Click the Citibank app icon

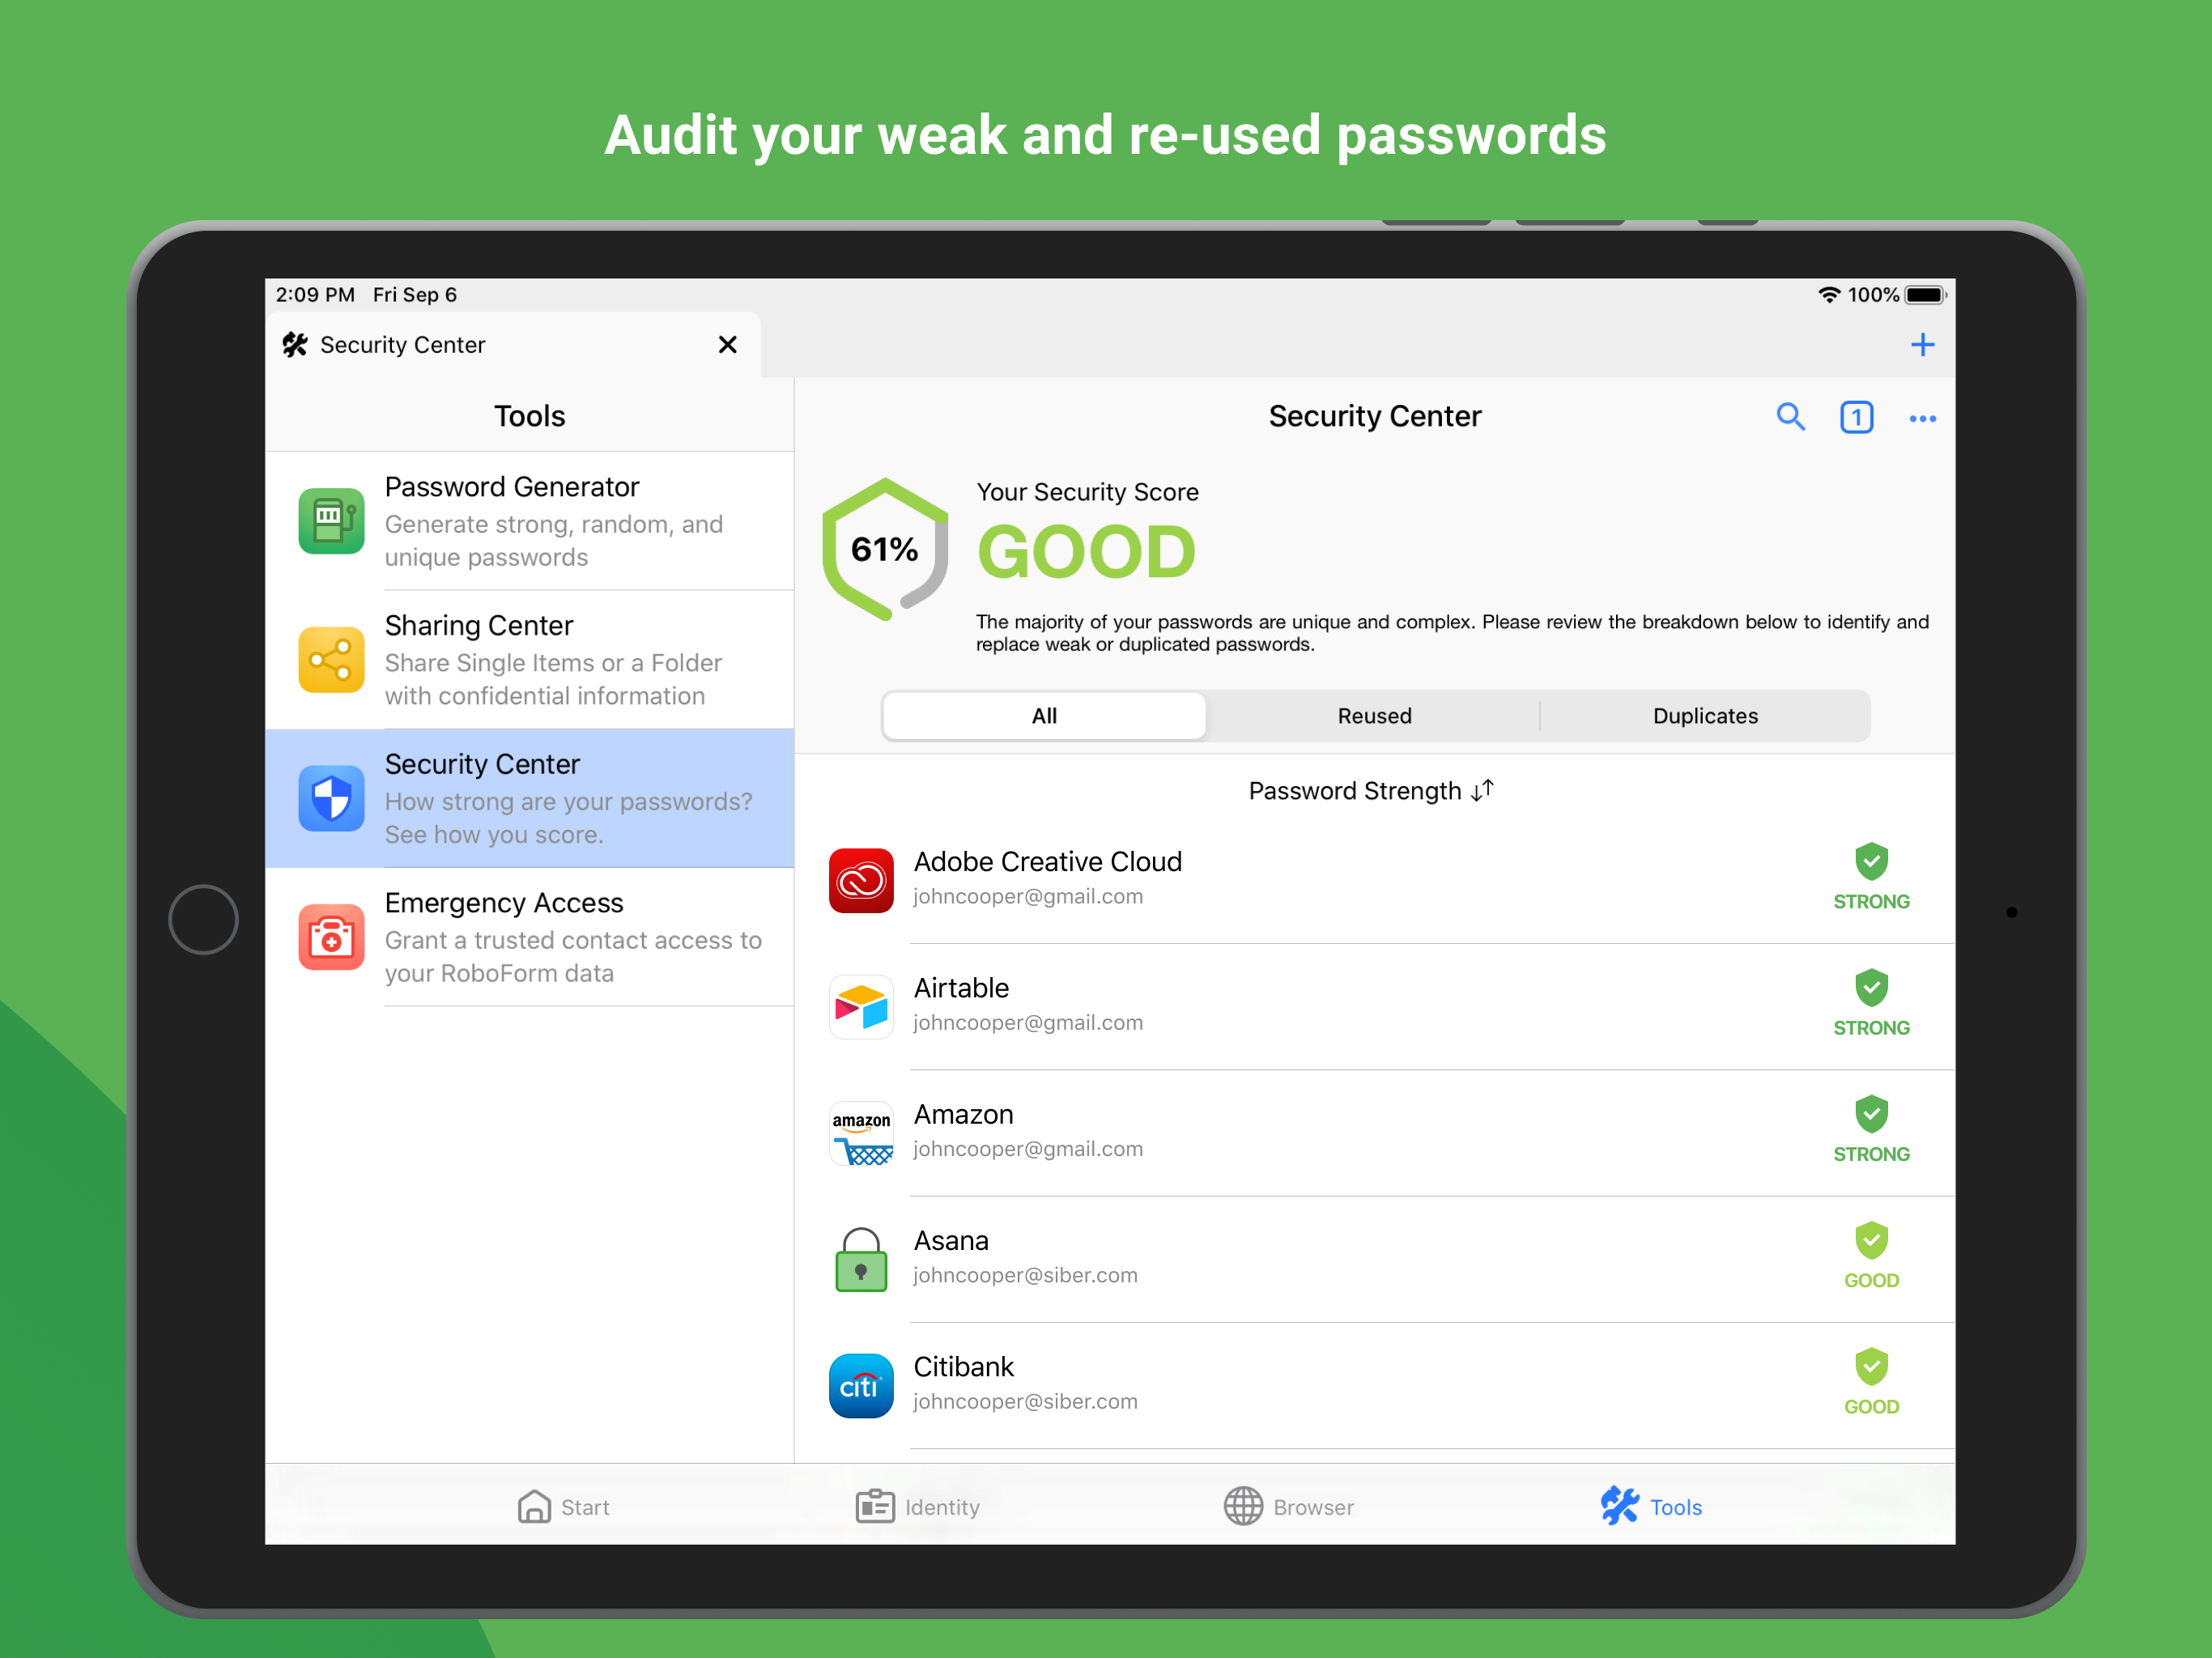point(861,1385)
